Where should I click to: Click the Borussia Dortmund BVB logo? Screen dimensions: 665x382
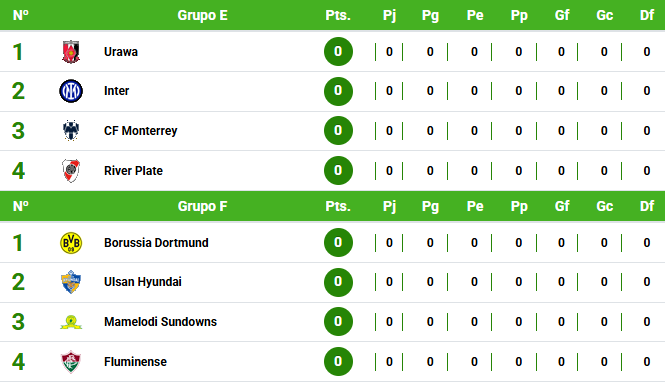pyautogui.click(x=71, y=243)
